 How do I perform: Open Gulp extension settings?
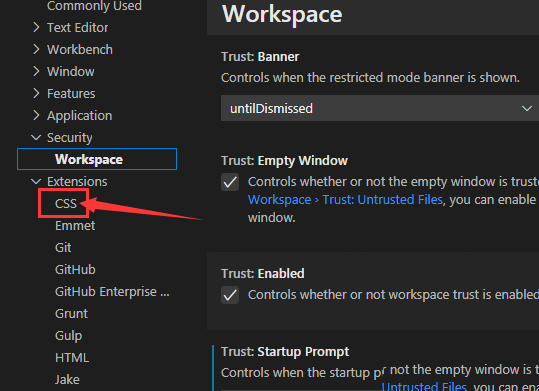coord(68,336)
